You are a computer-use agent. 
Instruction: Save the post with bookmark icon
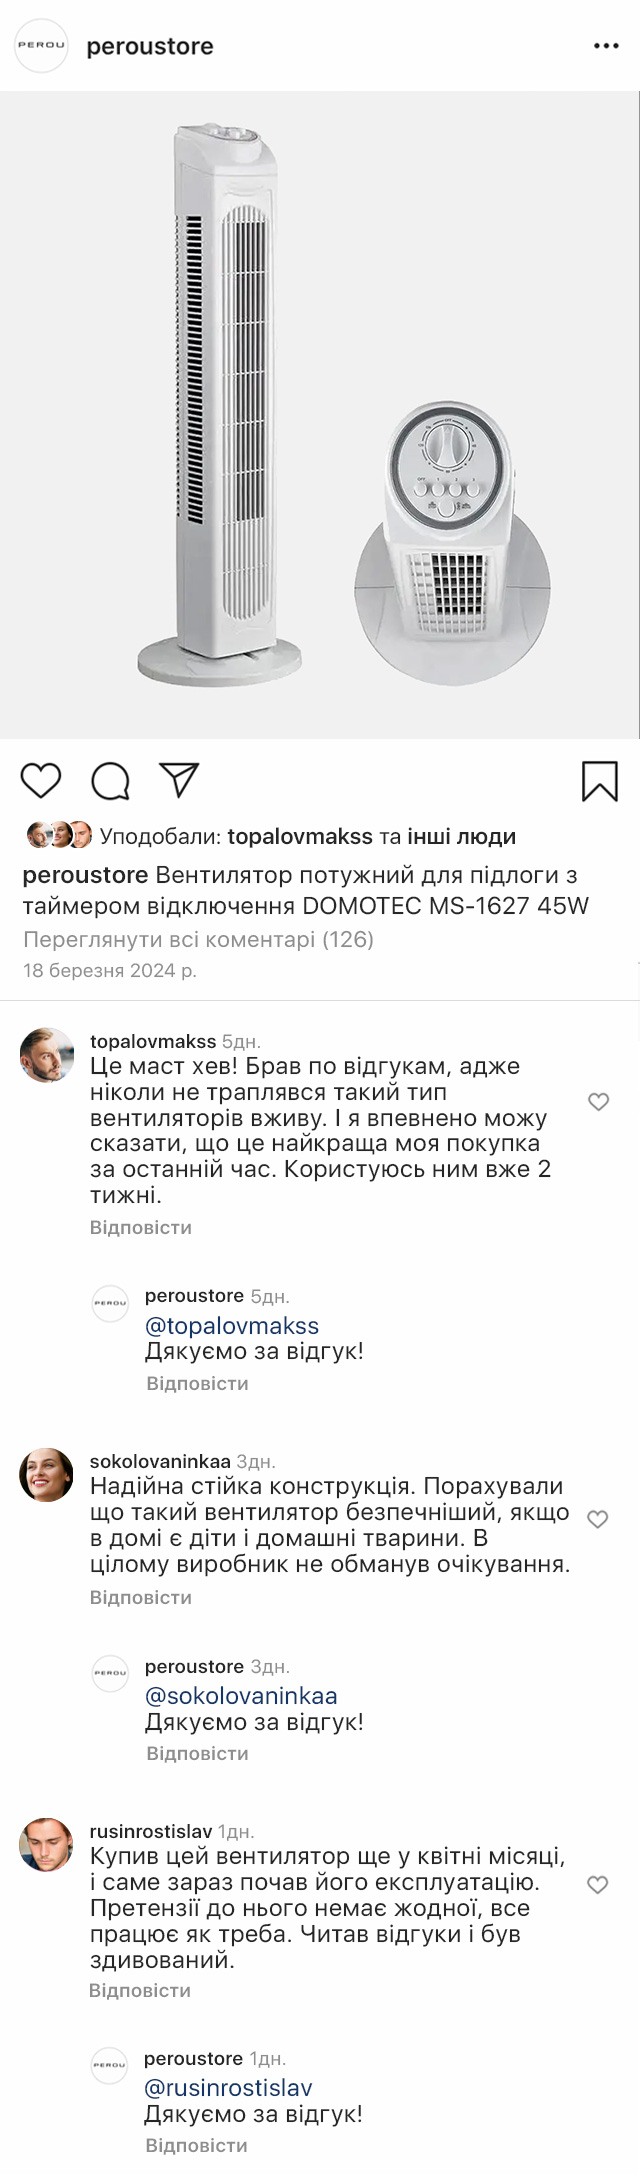(x=599, y=781)
